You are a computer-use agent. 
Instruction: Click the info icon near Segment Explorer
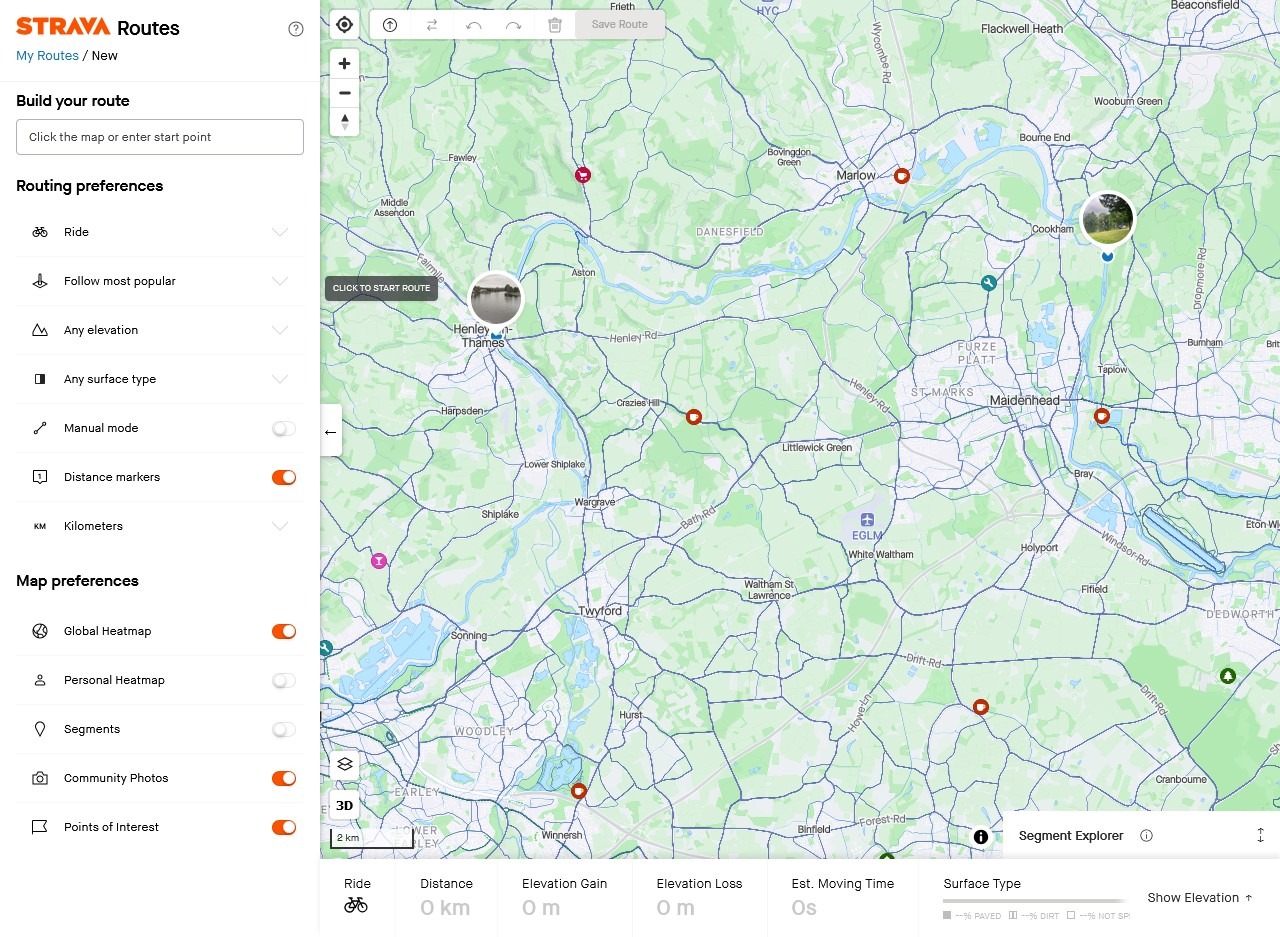(x=1147, y=835)
